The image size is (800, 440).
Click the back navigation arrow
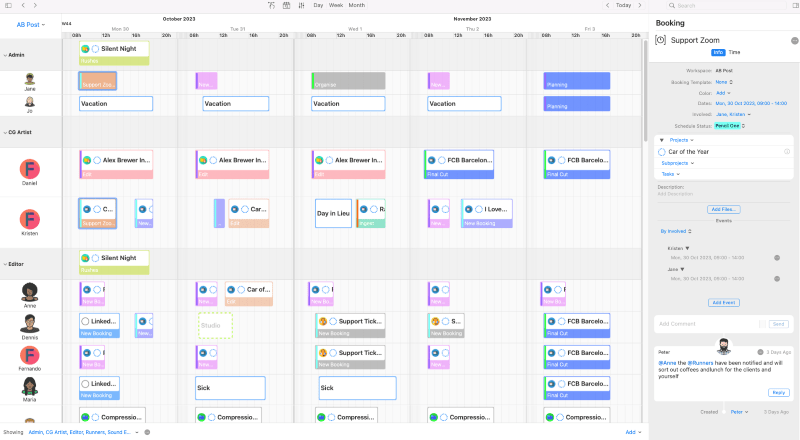22,5
